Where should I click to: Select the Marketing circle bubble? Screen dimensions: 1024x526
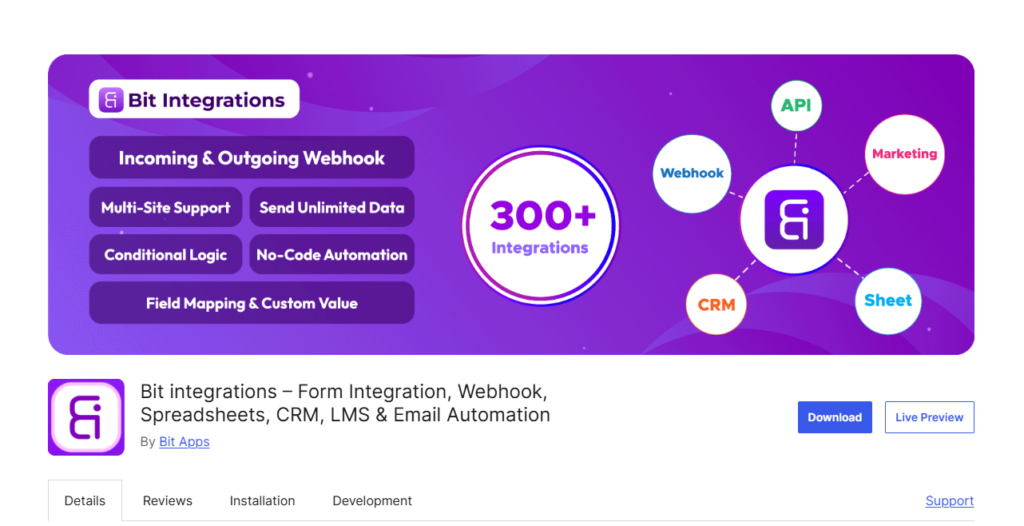point(904,154)
